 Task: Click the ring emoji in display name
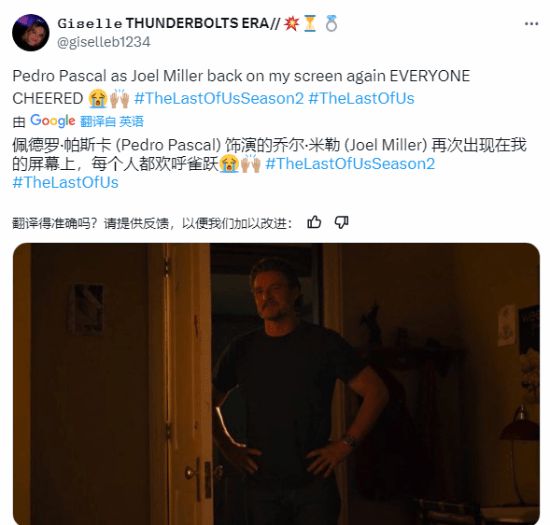coord(331,24)
